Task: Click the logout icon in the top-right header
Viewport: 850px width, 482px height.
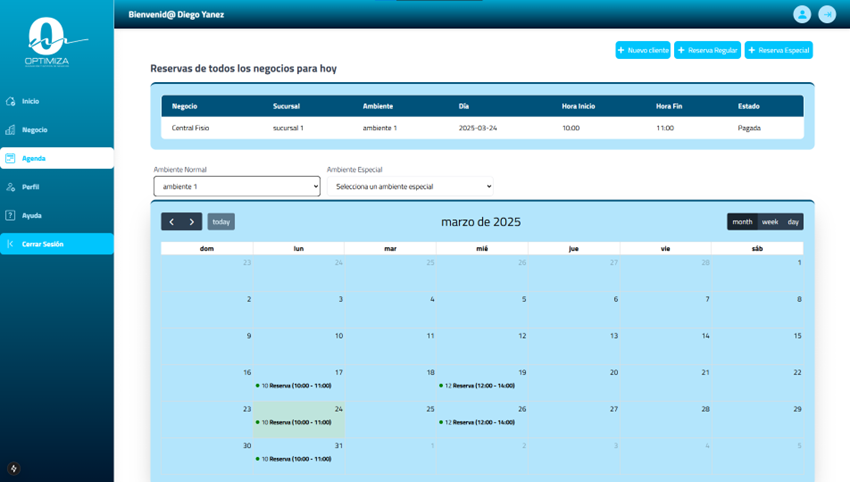Action: click(827, 14)
